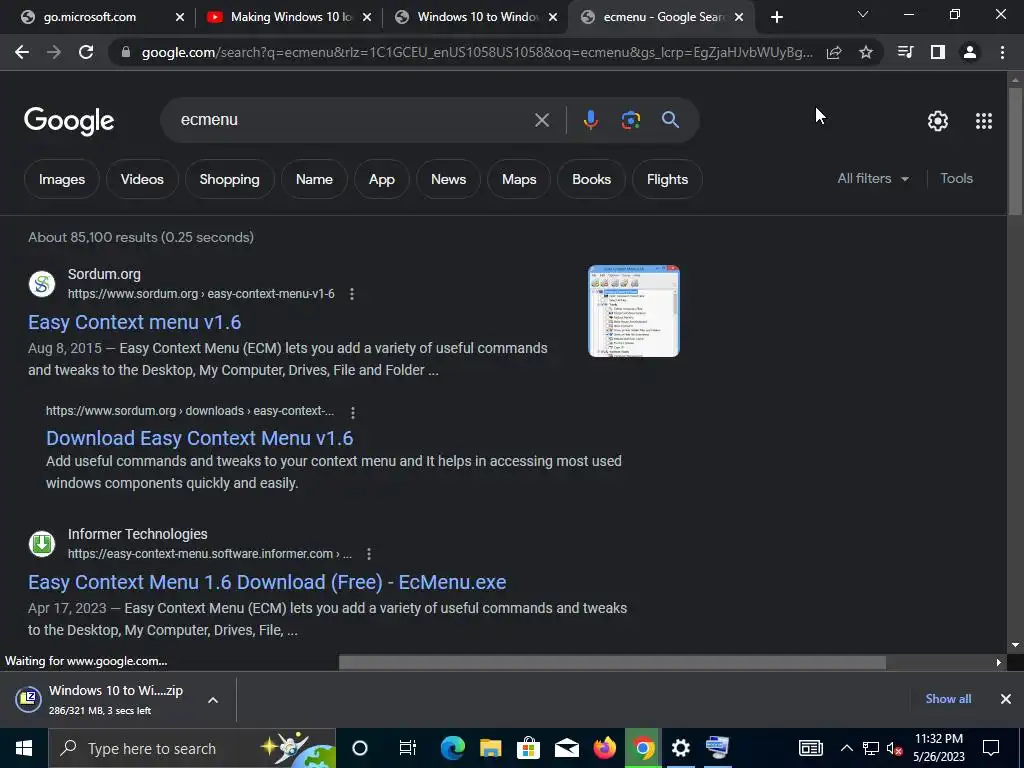Open Easy Context menu v1.6 result
The height and width of the screenshot is (768, 1024).
tap(135, 322)
